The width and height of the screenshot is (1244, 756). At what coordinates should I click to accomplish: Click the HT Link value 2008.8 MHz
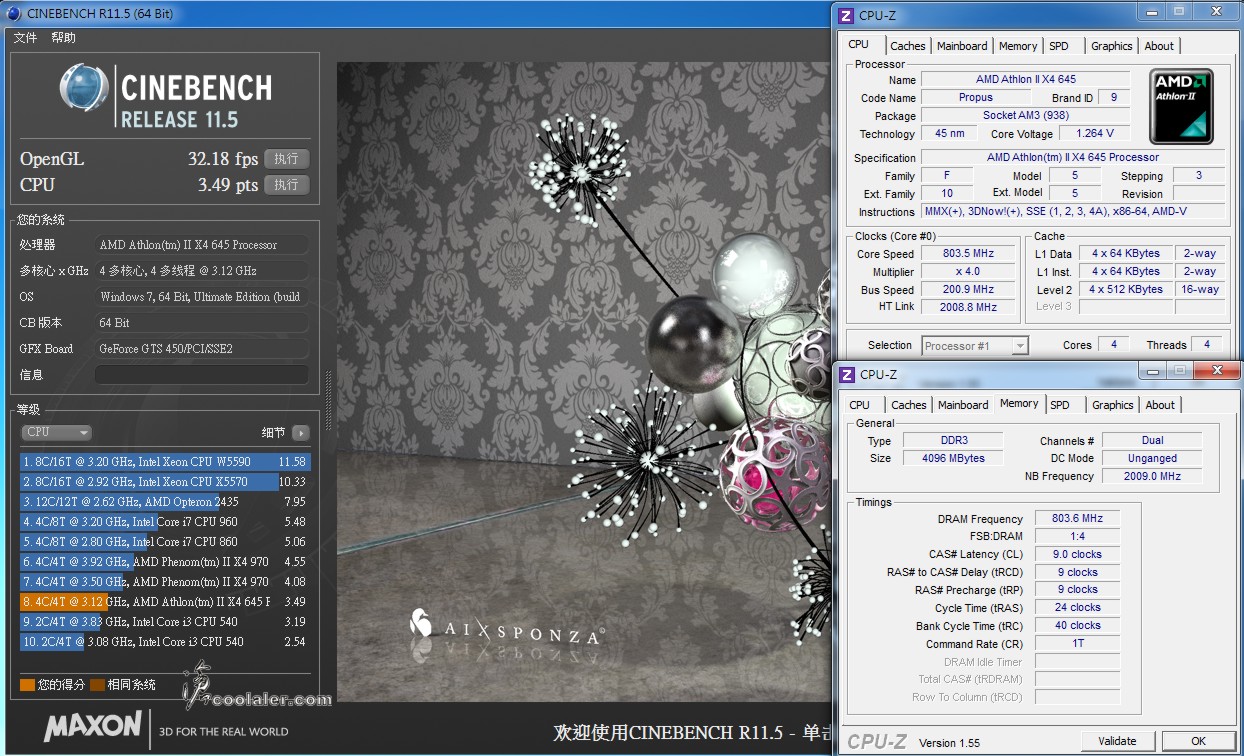[x=968, y=308]
